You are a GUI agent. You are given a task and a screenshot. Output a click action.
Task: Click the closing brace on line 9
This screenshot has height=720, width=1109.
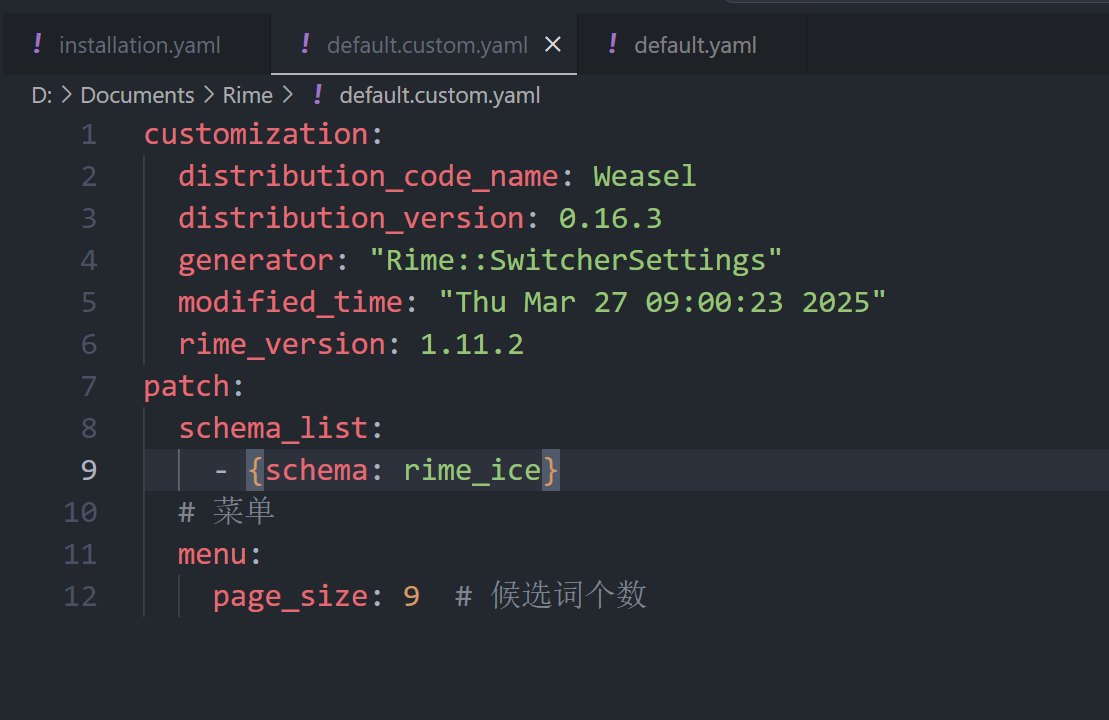pos(550,470)
